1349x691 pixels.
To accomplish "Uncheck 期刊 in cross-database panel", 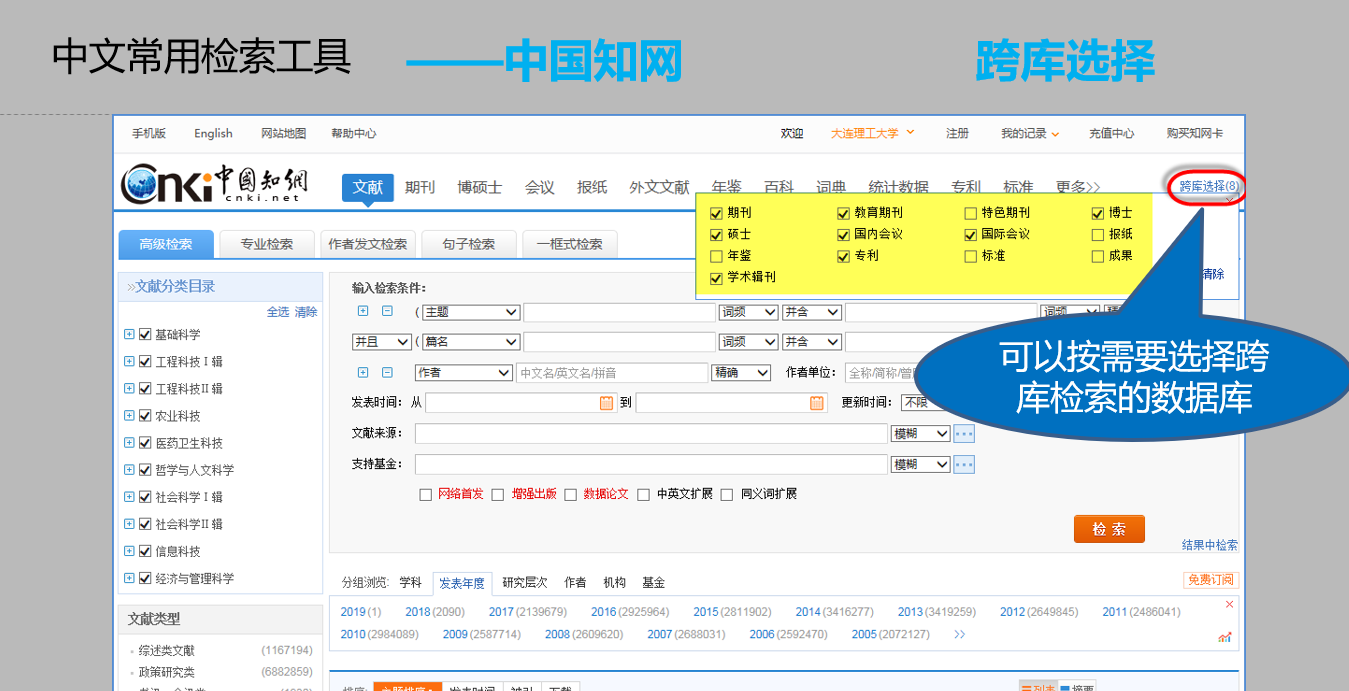I will [x=716, y=213].
